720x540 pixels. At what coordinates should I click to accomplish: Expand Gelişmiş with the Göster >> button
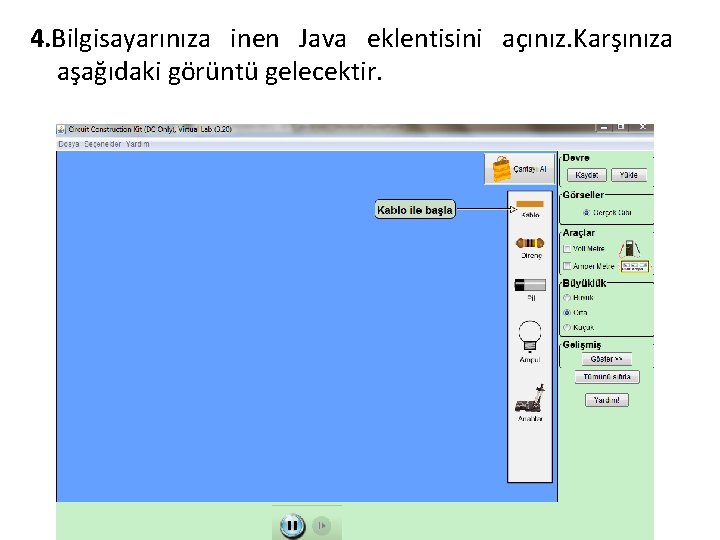pos(607,359)
